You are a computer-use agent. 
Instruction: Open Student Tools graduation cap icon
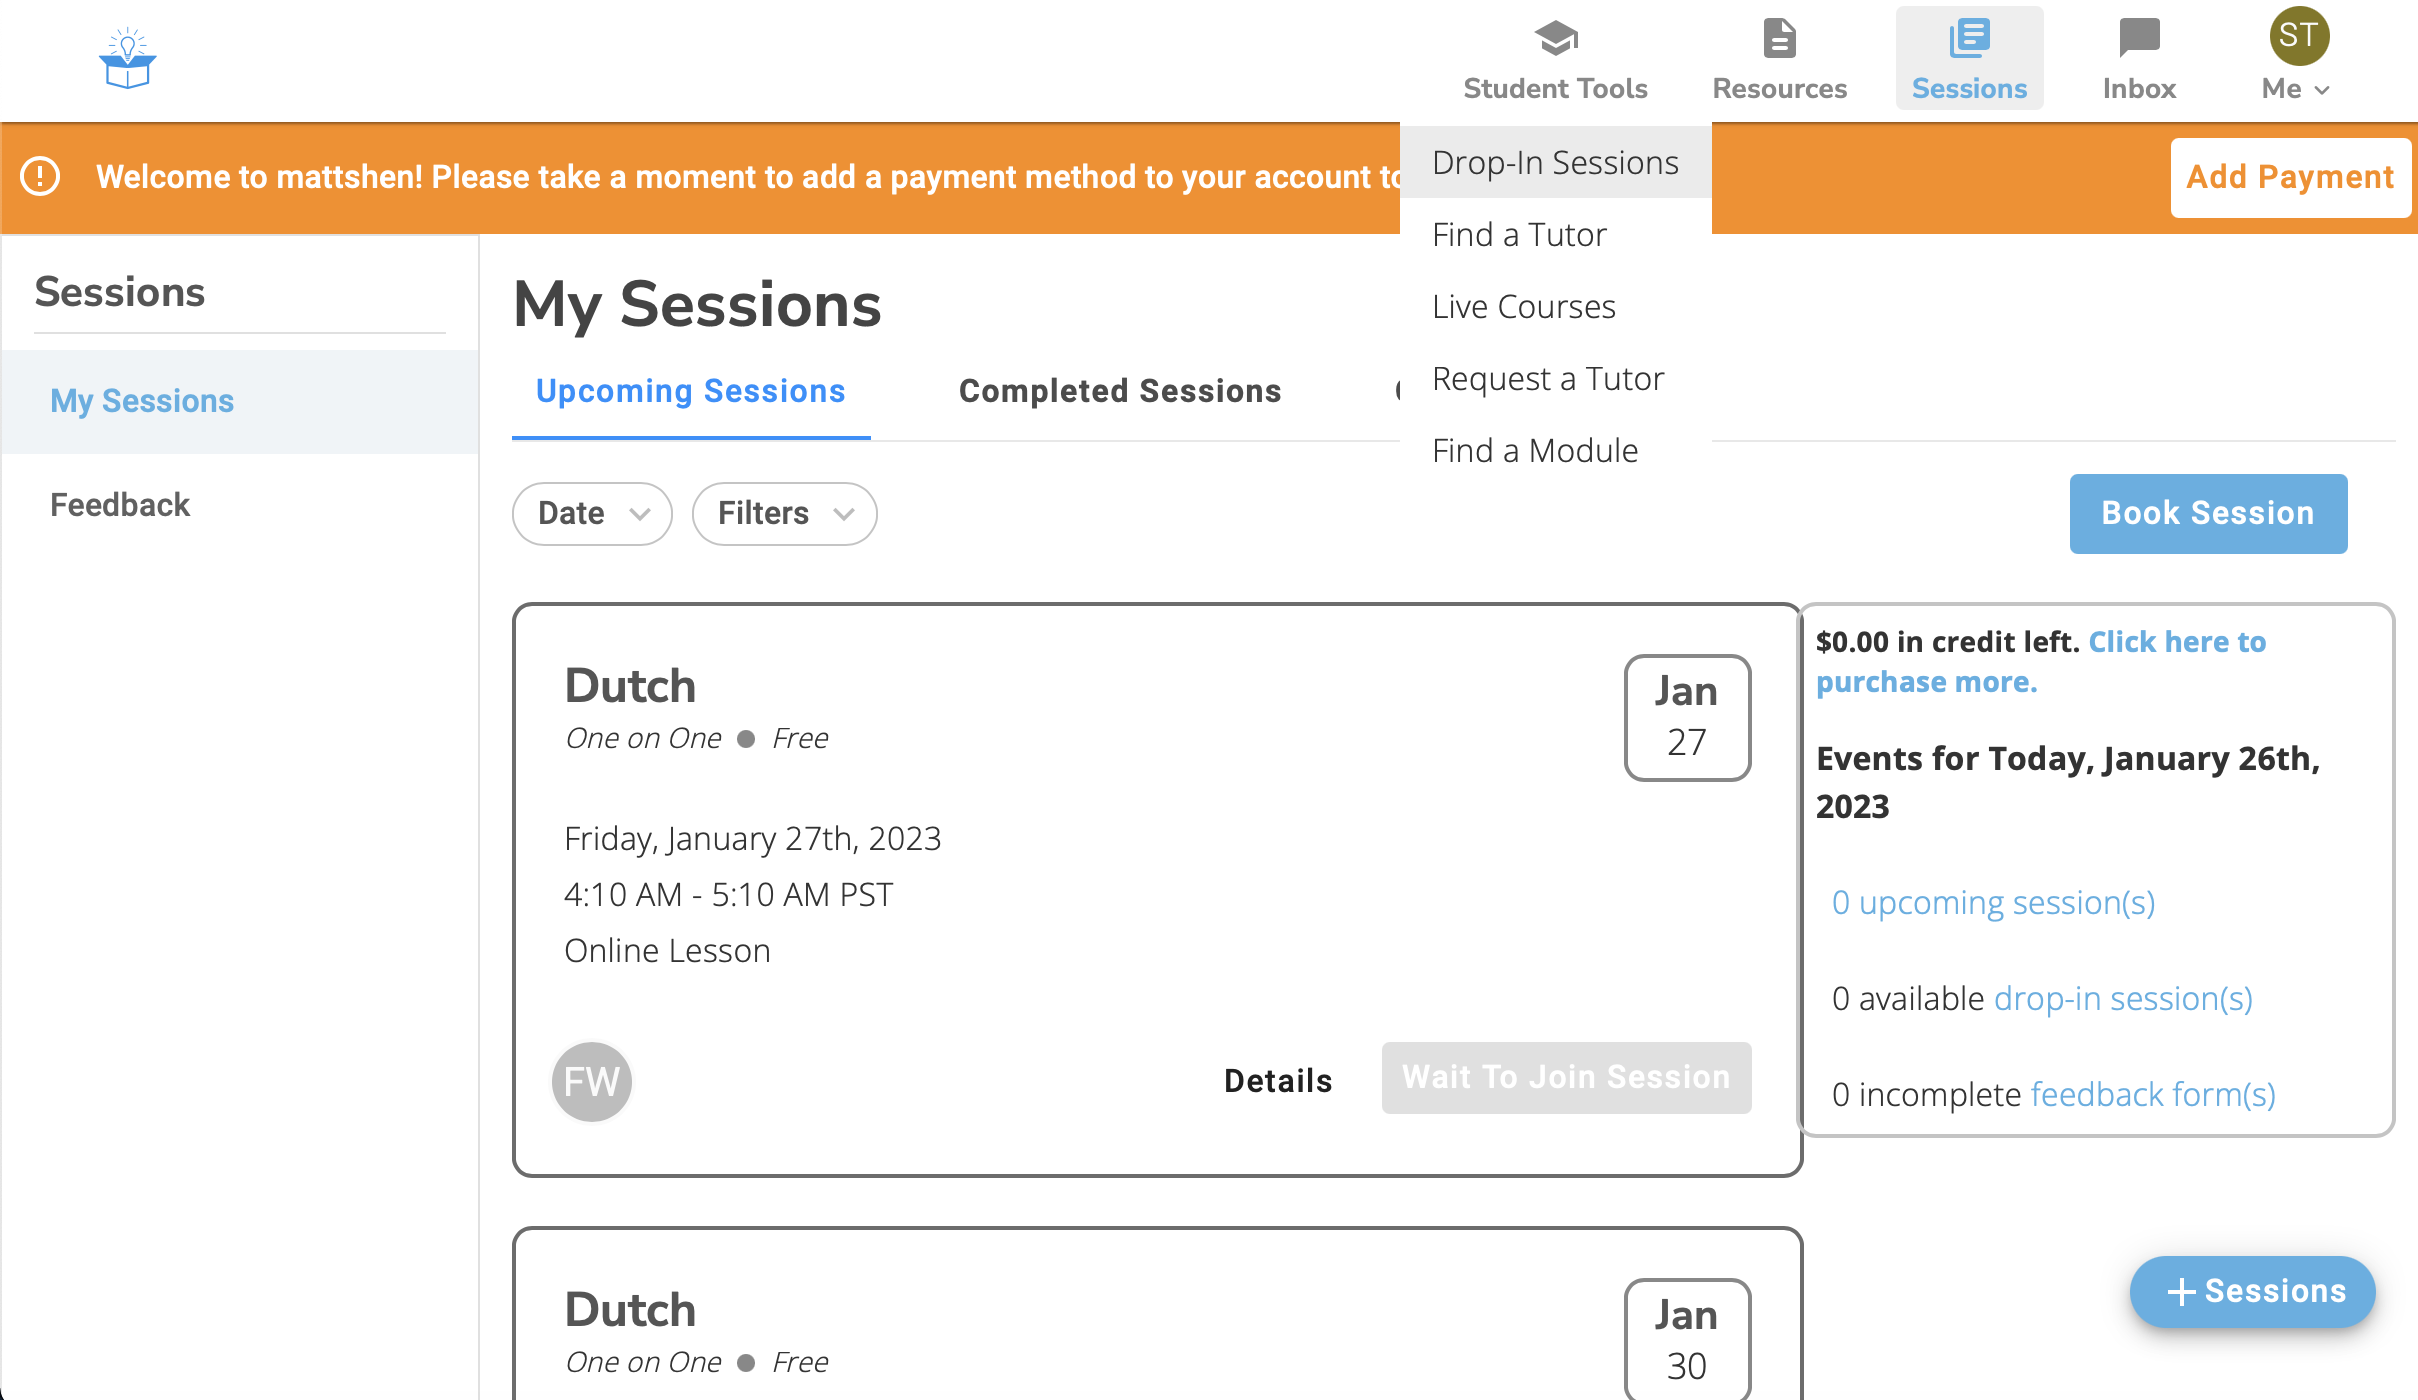(x=1555, y=39)
